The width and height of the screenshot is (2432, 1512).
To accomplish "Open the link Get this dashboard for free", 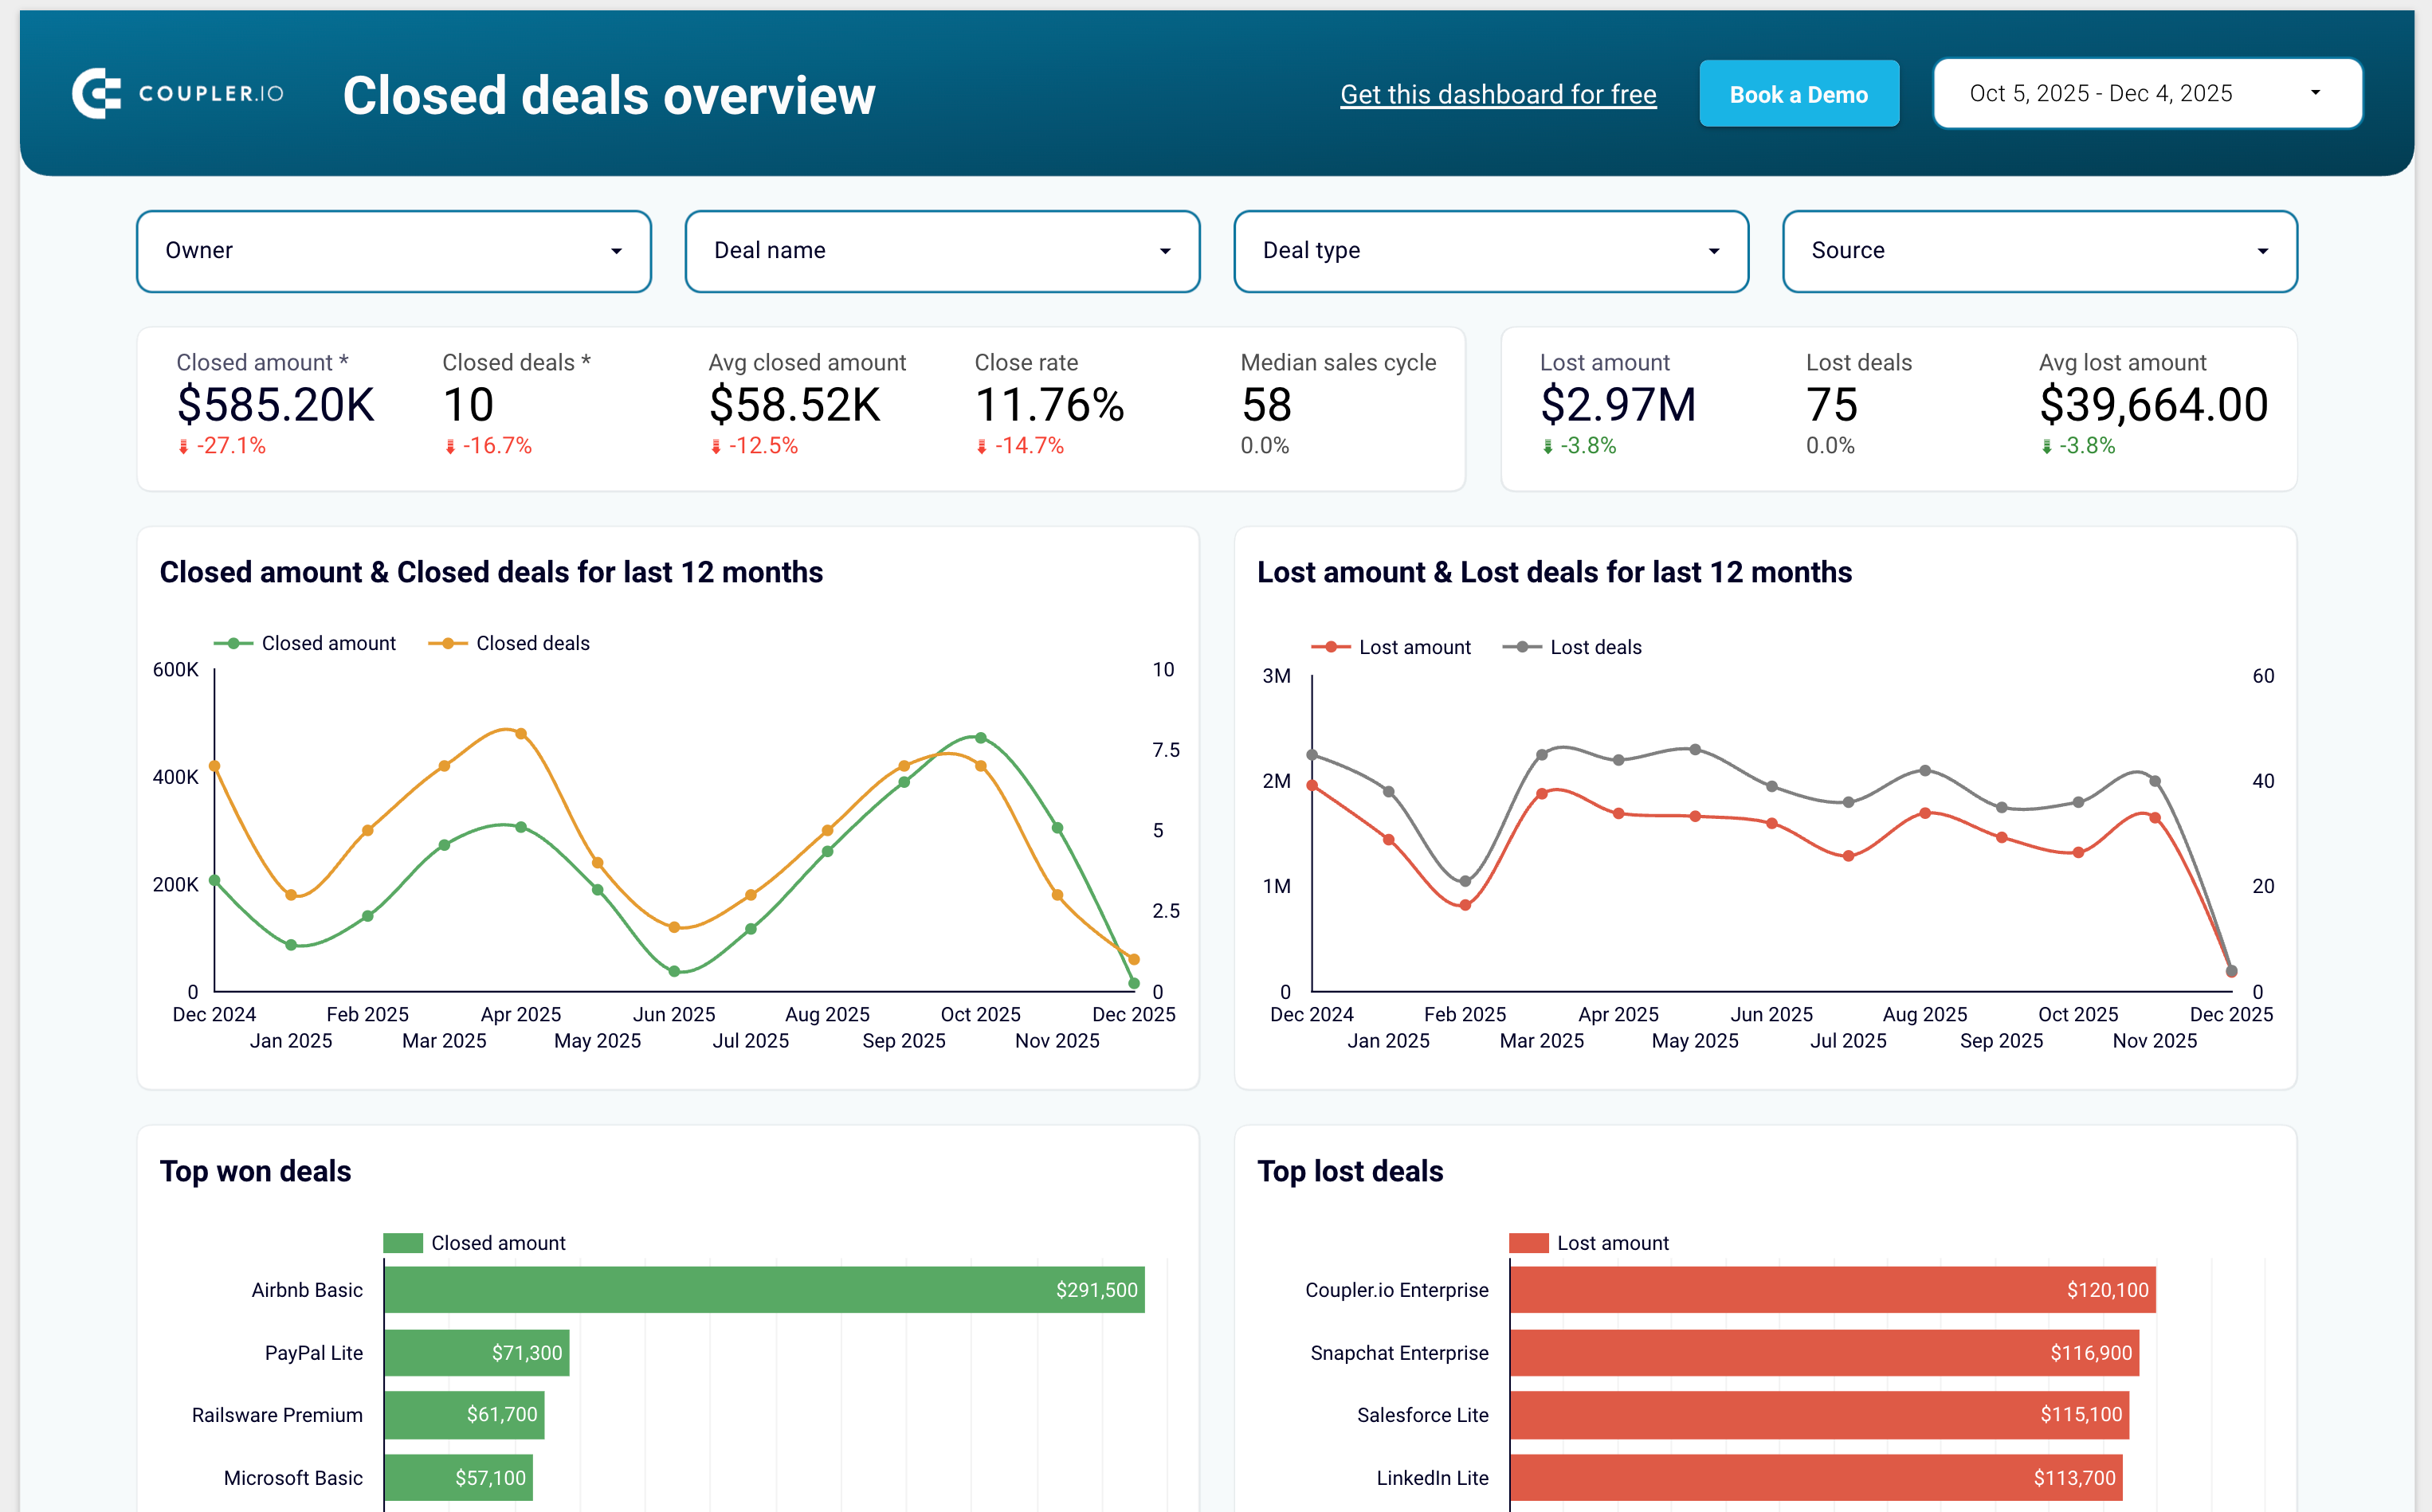I will pos(1497,94).
